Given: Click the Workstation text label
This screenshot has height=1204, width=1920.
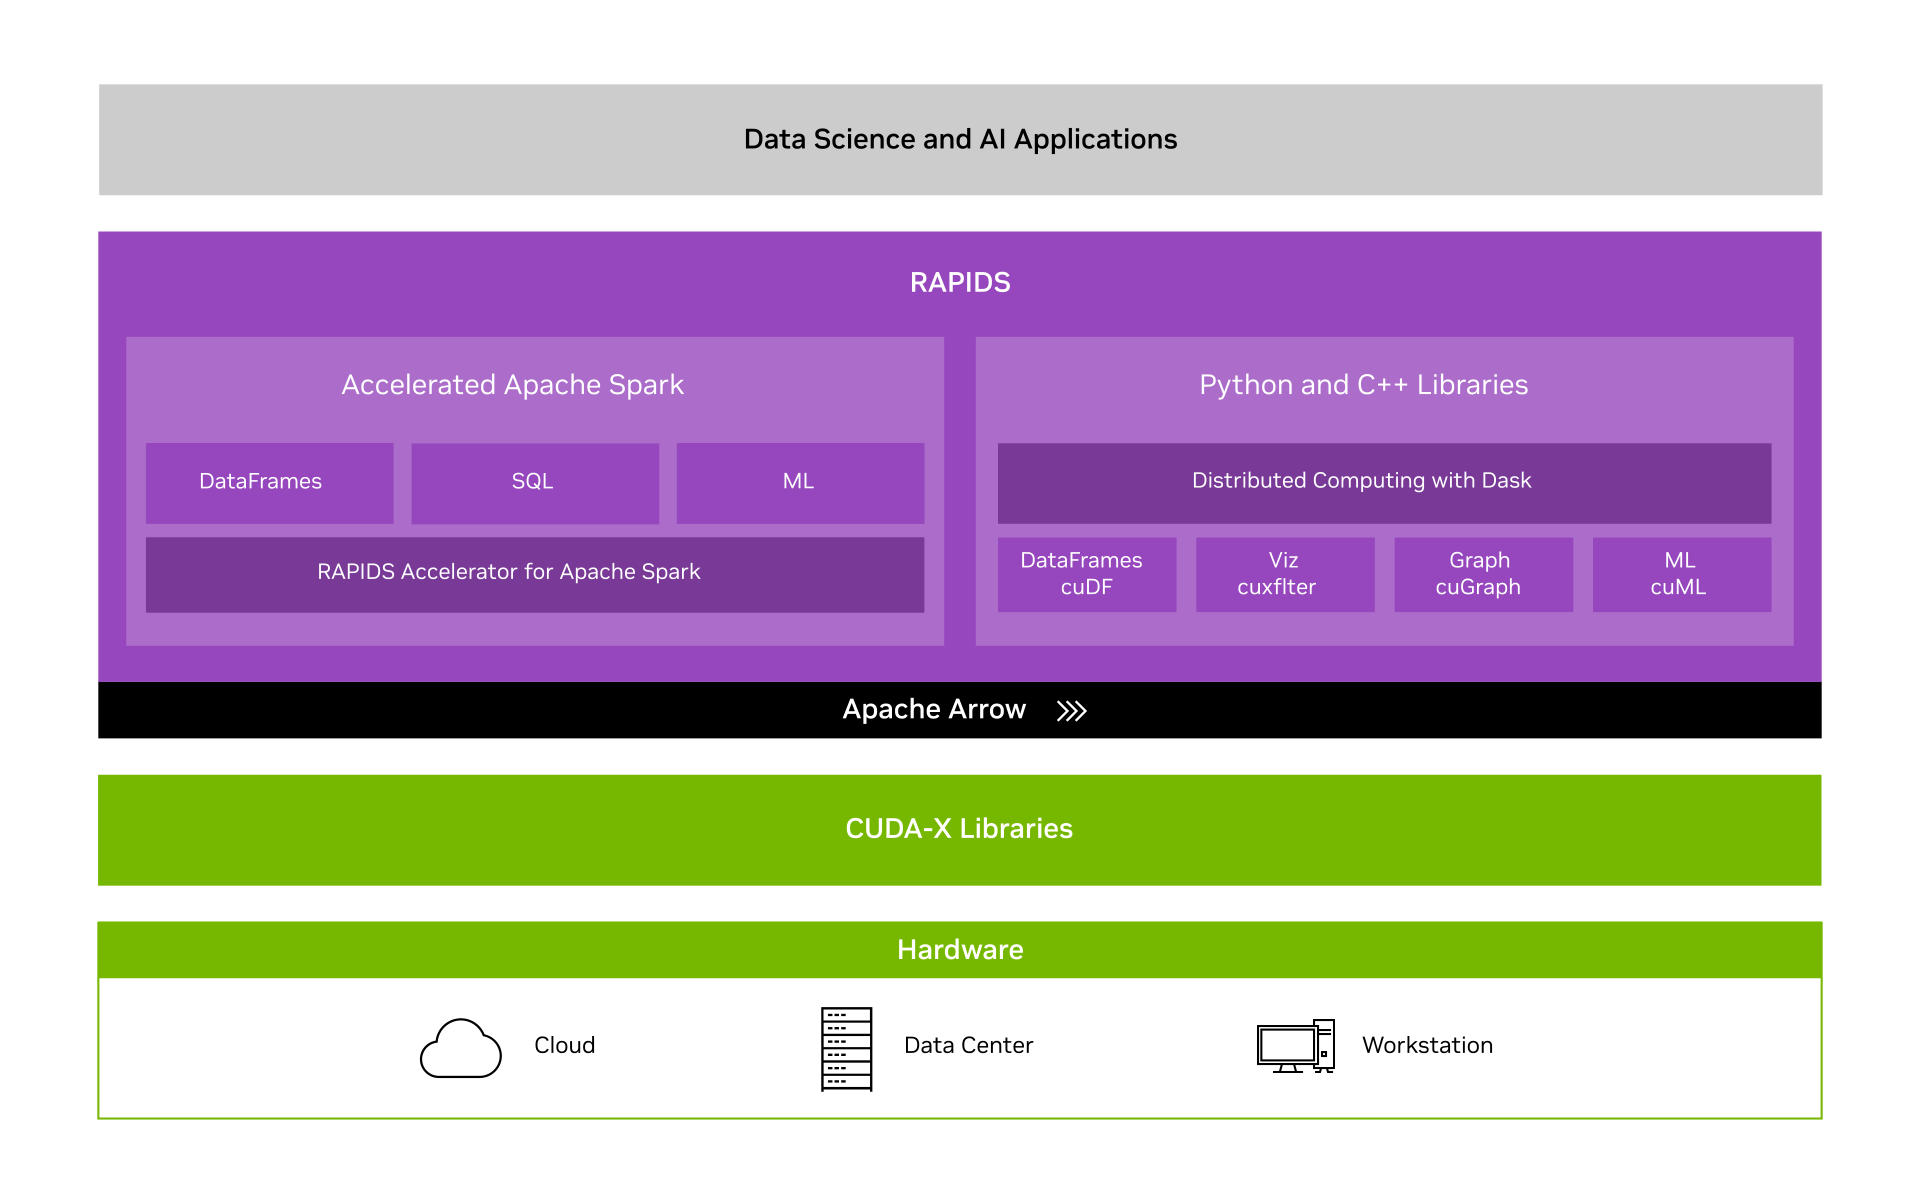Looking at the screenshot, I should [x=1427, y=1045].
